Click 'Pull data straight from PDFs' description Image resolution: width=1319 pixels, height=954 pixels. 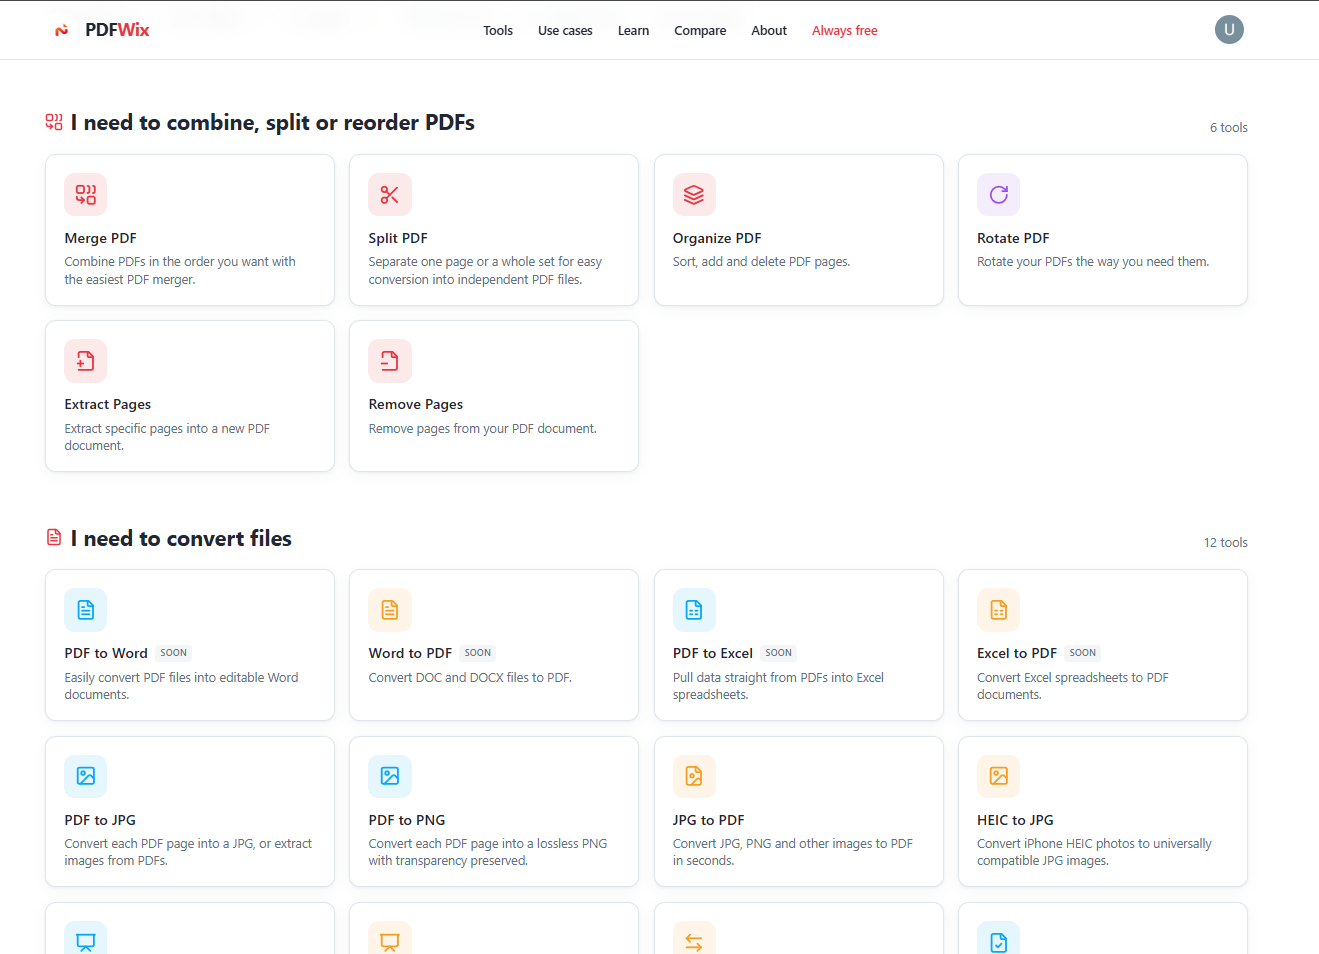click(x=778, y=686)
